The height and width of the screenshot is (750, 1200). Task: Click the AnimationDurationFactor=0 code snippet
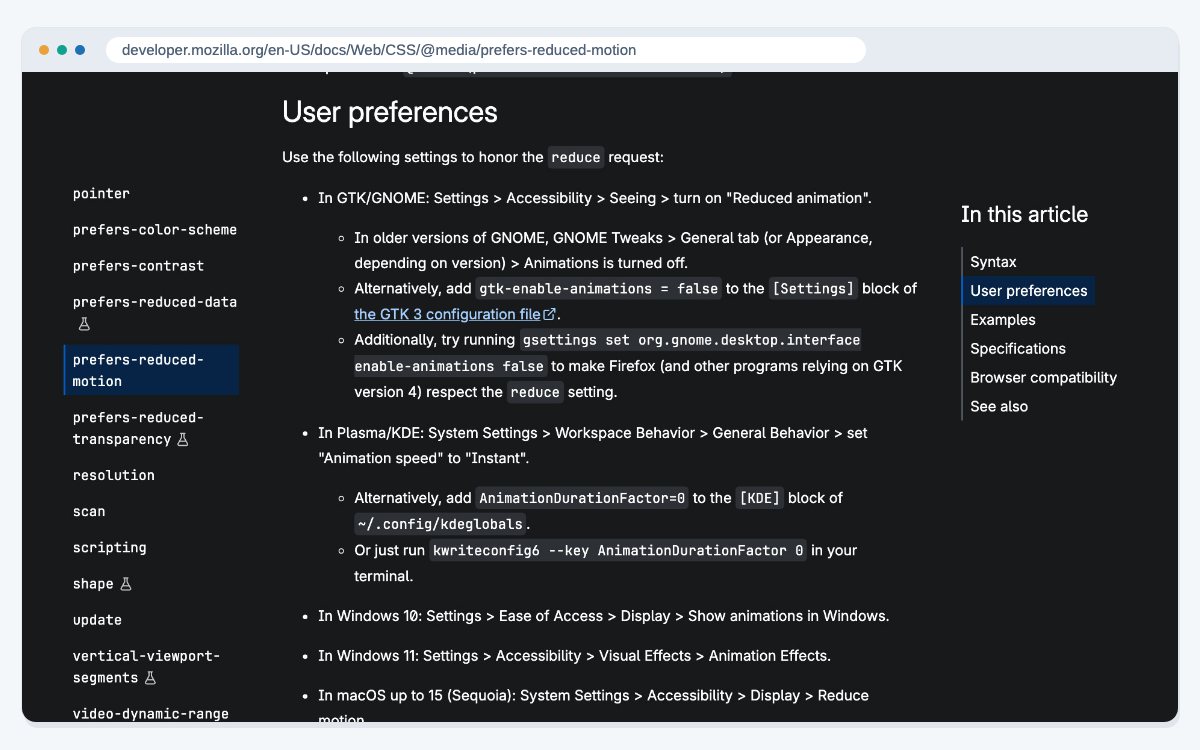(x=582, y=498)
